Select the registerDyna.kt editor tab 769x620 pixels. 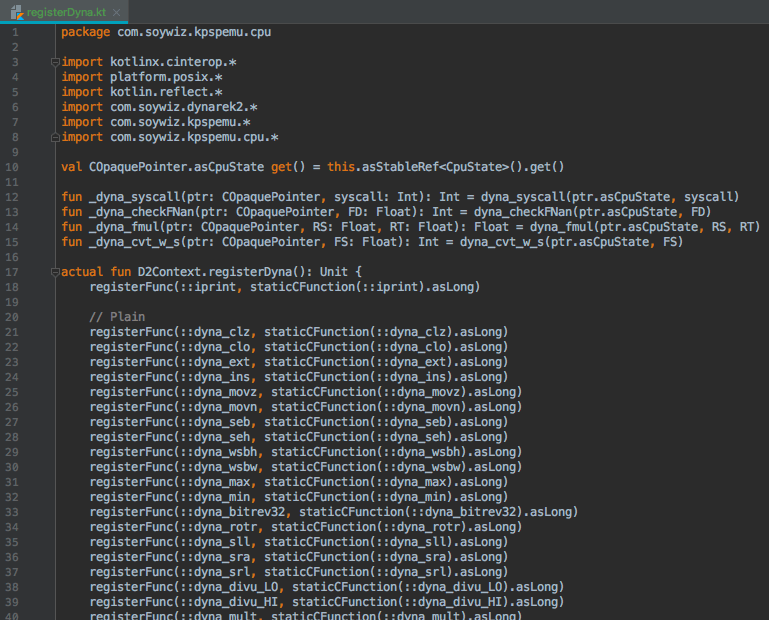pos(67,9)
